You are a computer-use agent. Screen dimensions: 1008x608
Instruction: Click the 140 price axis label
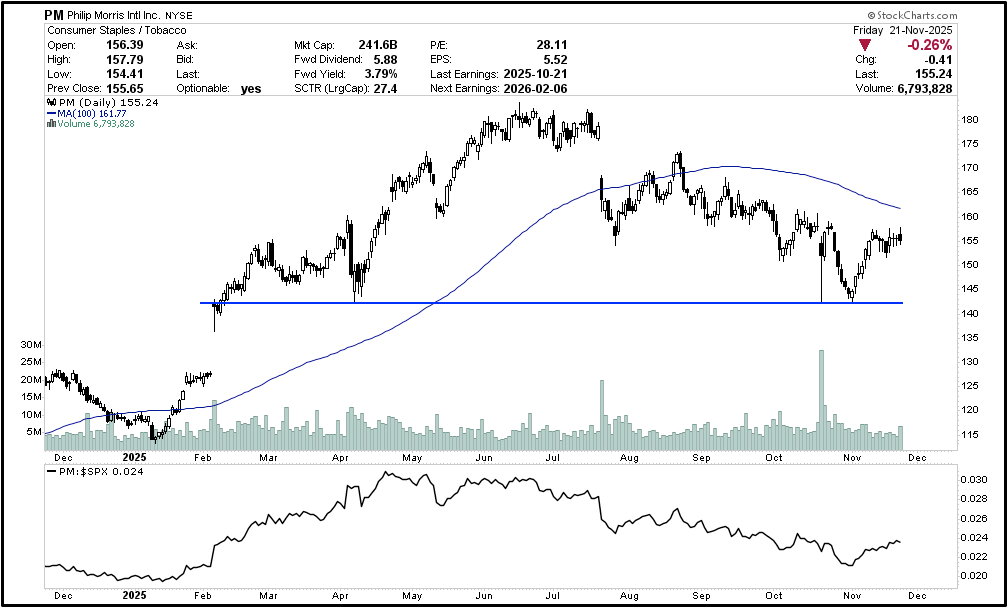[970, 314]
